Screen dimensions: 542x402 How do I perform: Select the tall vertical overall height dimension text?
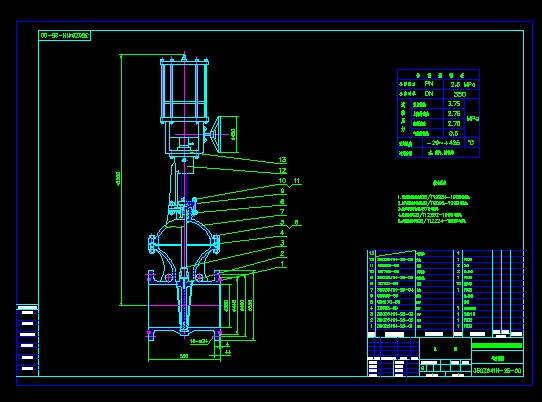pyautogui.click(x=118, y=179)
